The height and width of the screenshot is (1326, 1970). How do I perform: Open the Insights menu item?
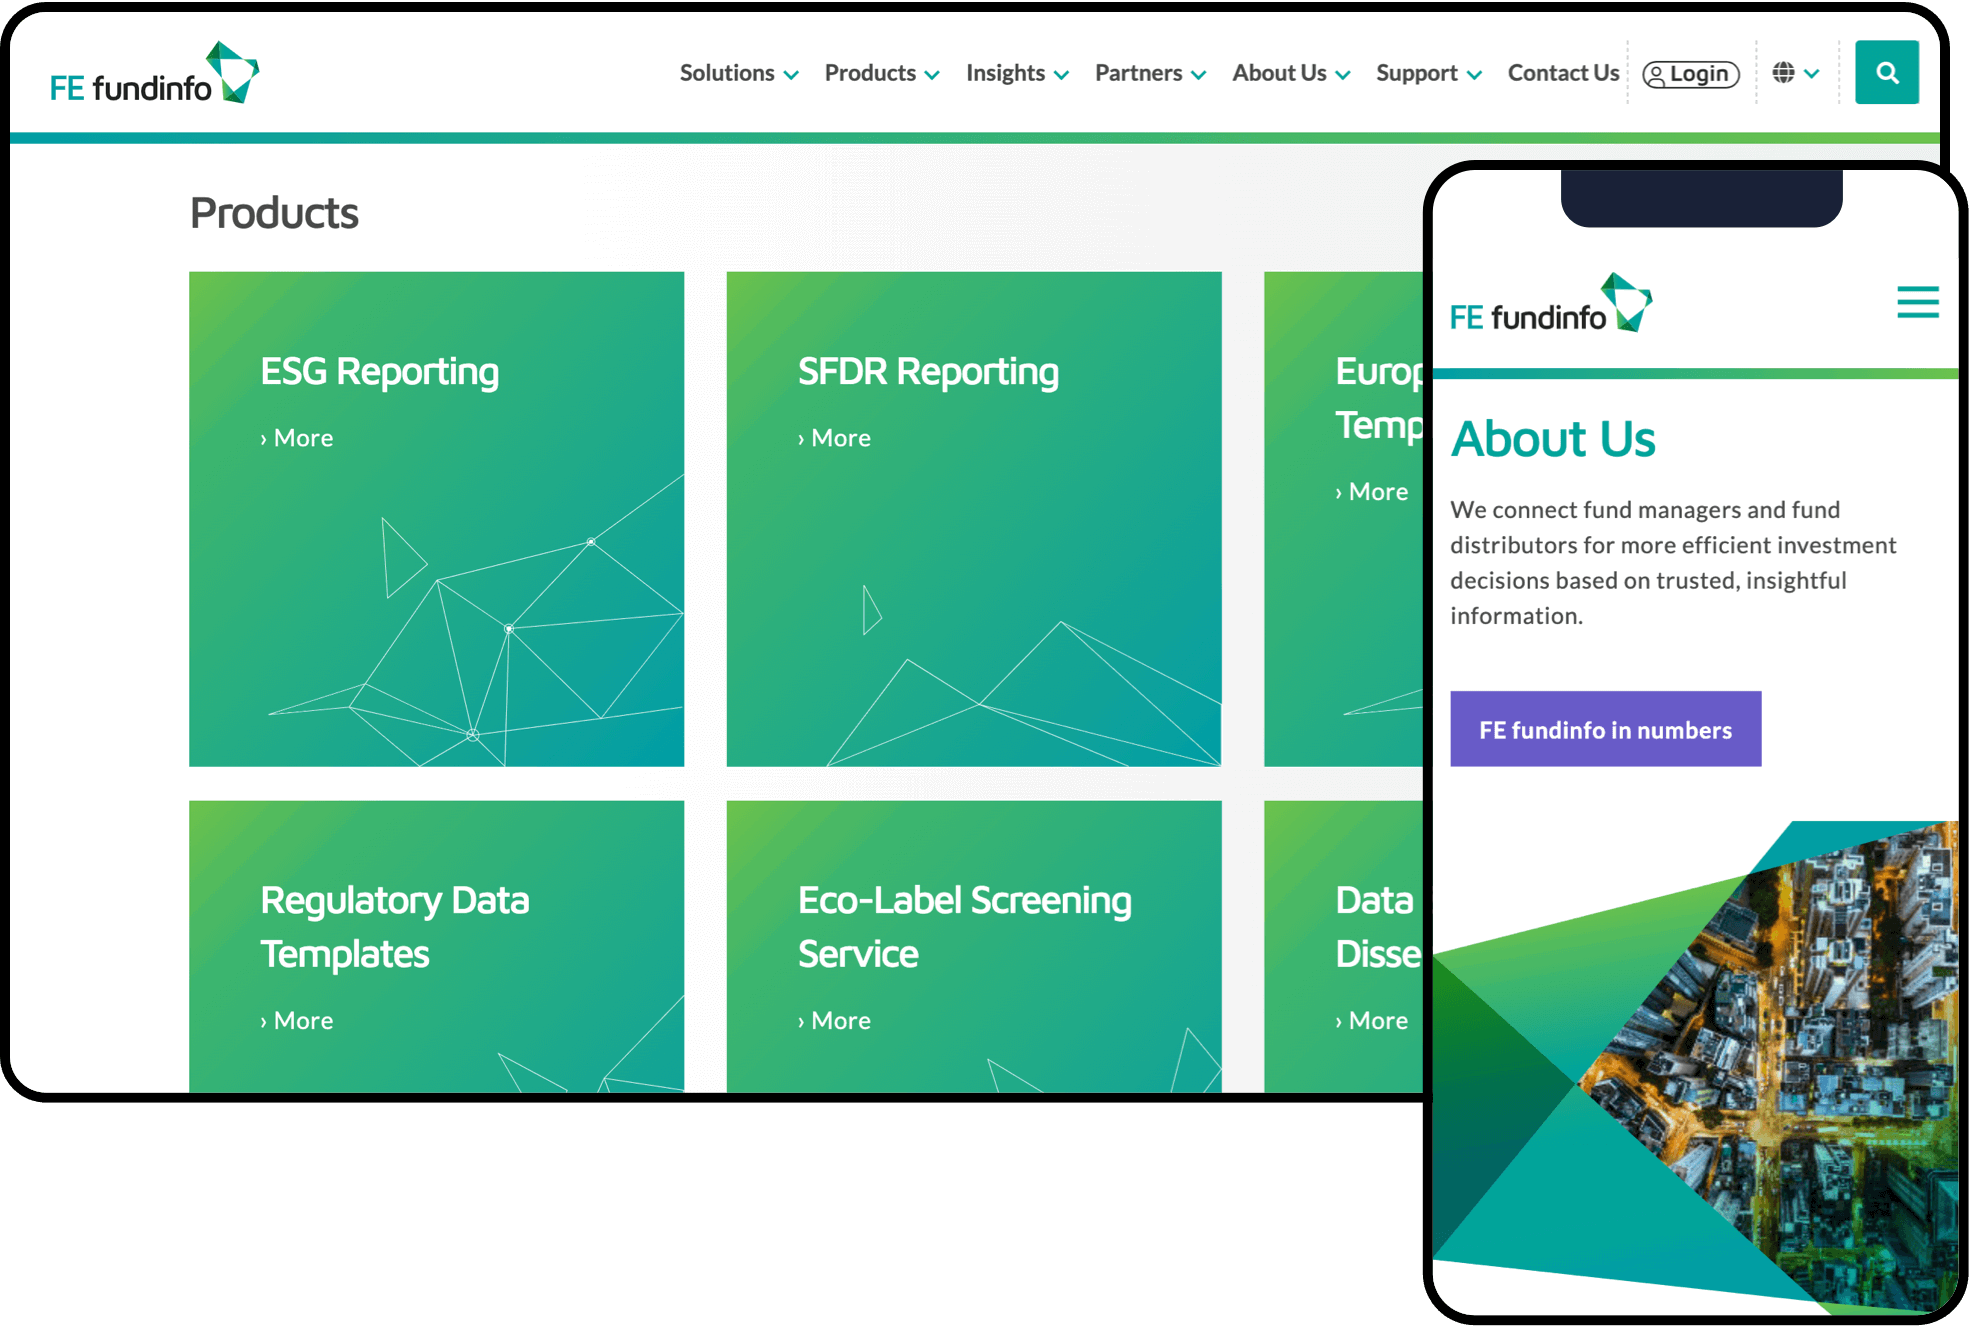click(x=1004, y=72)
